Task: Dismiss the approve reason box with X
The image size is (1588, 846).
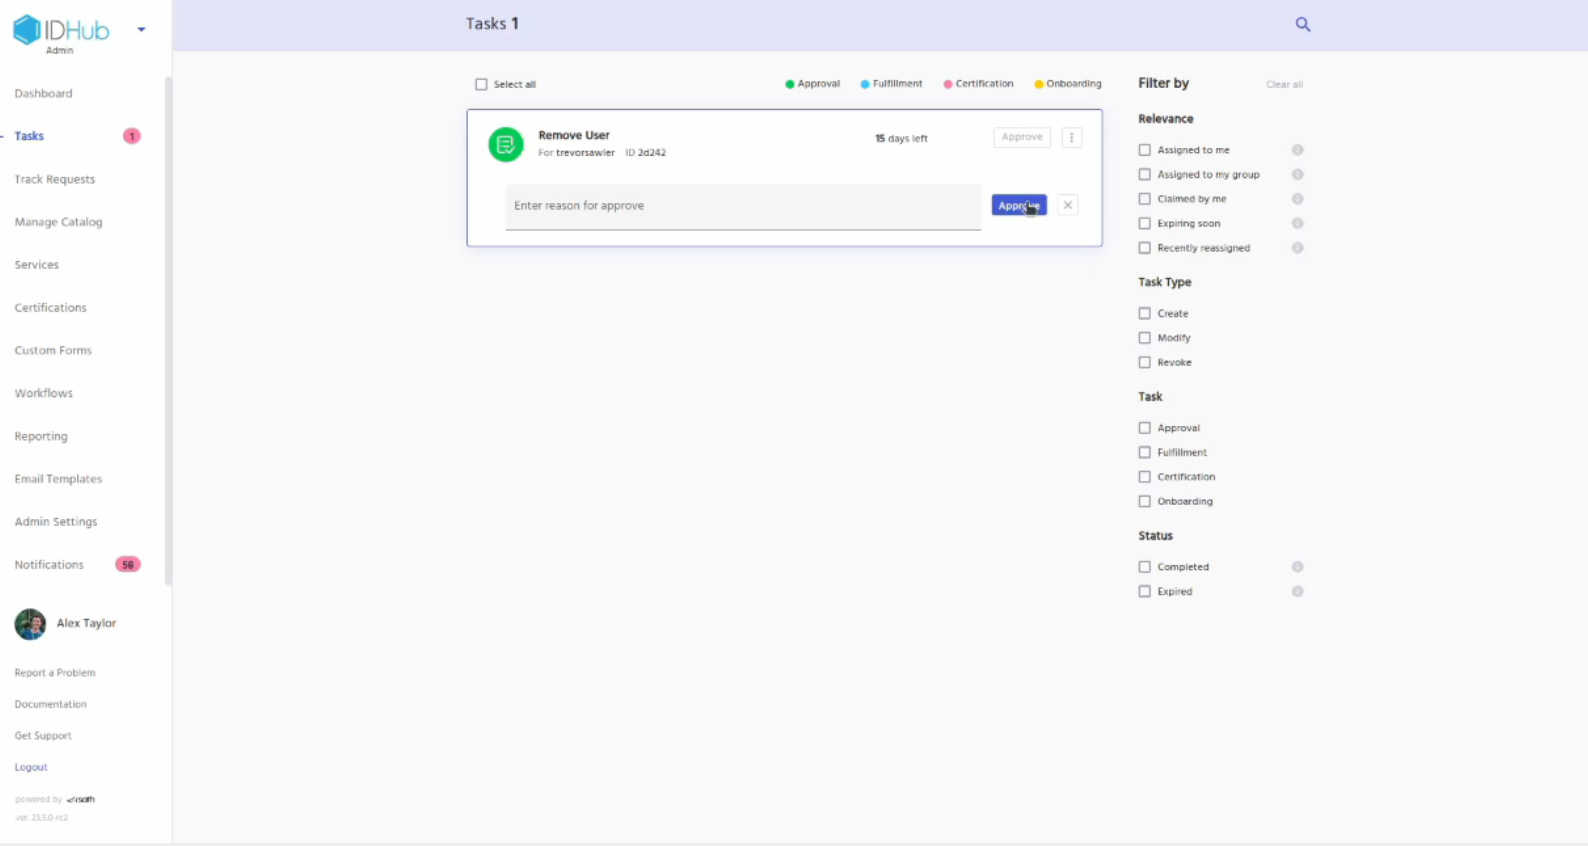Action: (x=1067, y=205)
